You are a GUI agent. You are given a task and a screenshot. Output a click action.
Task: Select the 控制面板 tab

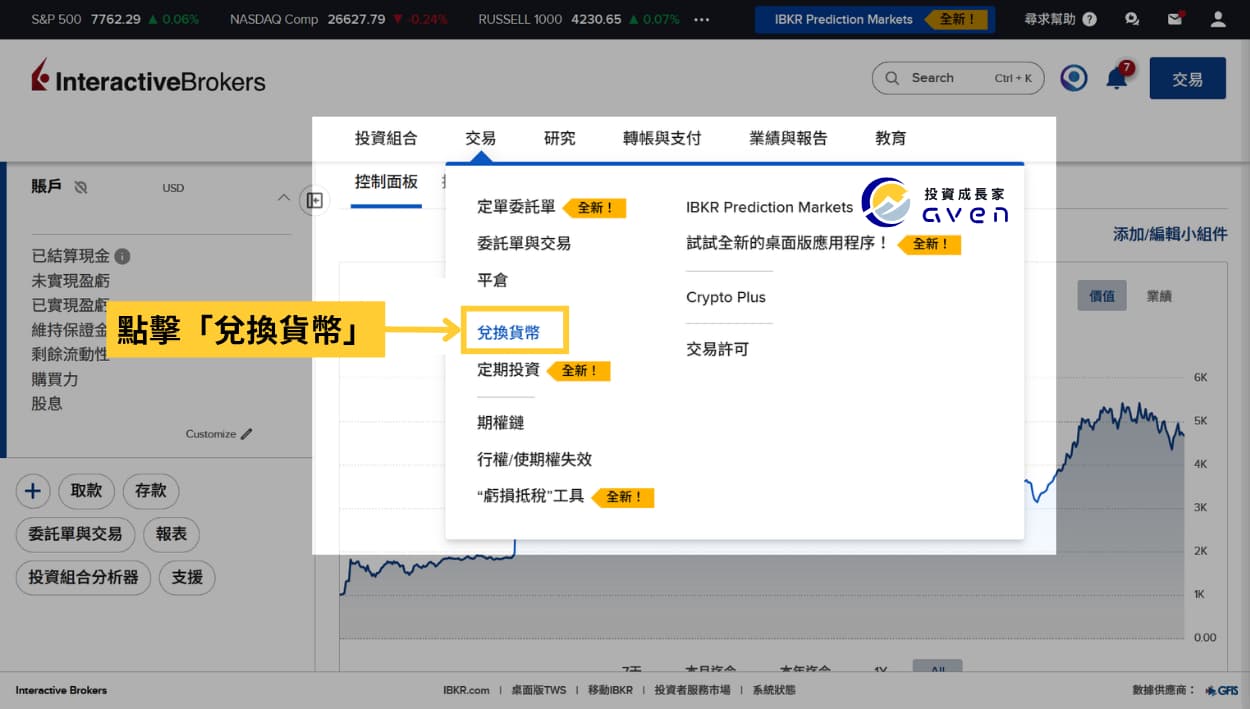pos(386,182)
